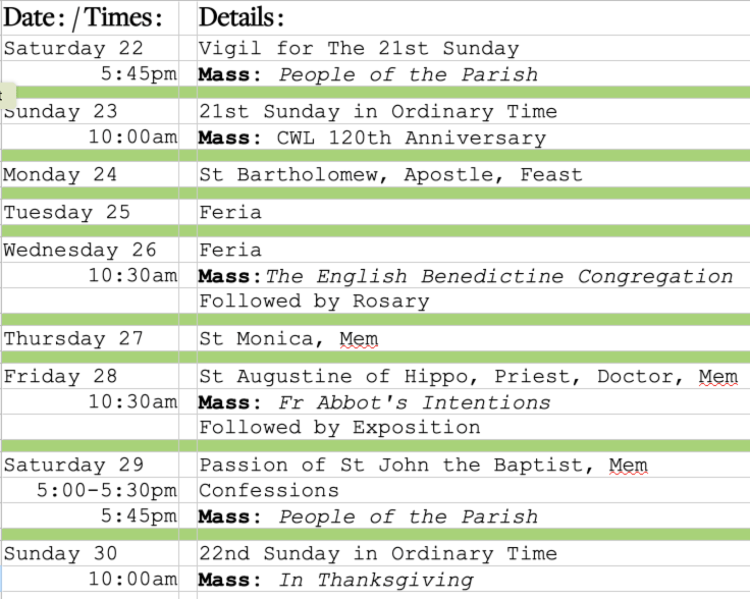
Task: Select 'St Augustine of Hippo' cell
Action: point(474,376)
